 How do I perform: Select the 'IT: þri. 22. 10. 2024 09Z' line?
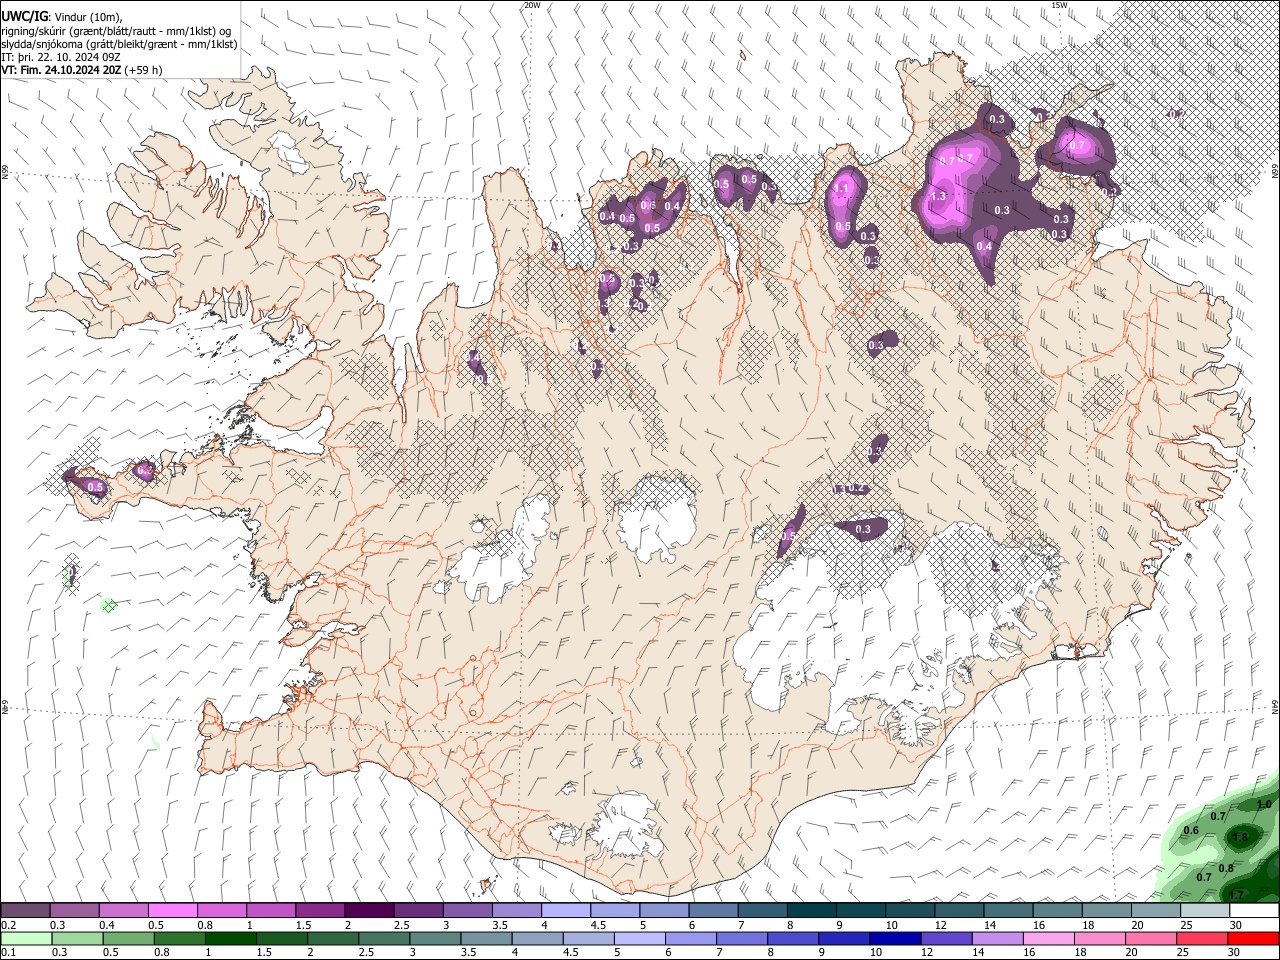[61, 57]
